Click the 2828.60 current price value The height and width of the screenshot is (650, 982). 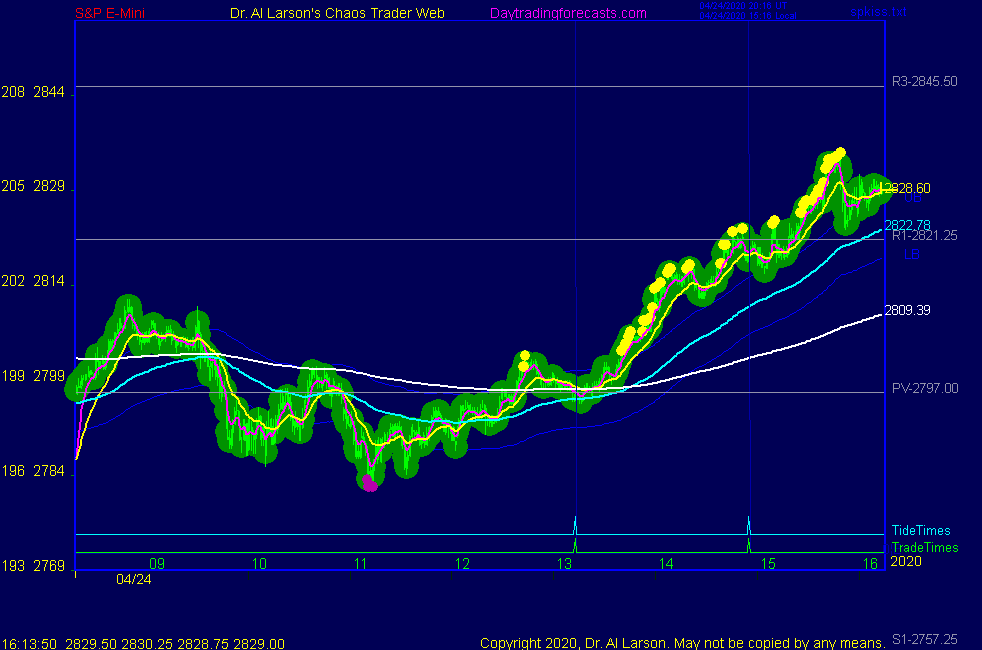906,188
